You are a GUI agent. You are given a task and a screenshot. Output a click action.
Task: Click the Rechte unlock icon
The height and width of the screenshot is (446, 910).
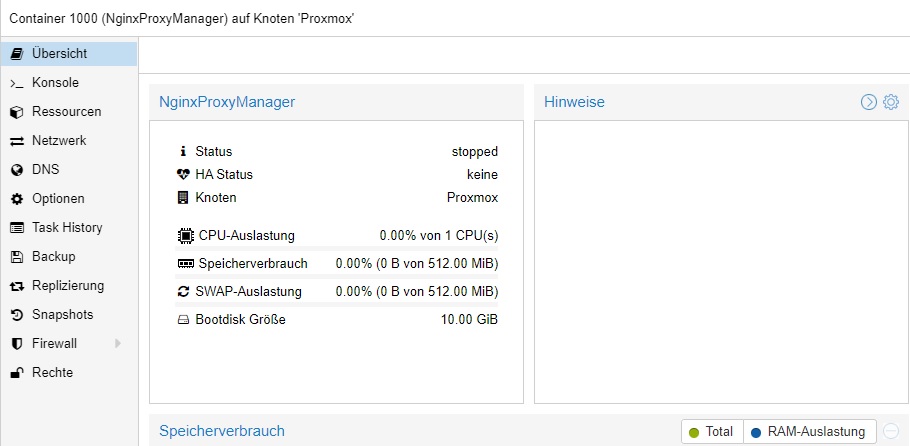(16, 373)
